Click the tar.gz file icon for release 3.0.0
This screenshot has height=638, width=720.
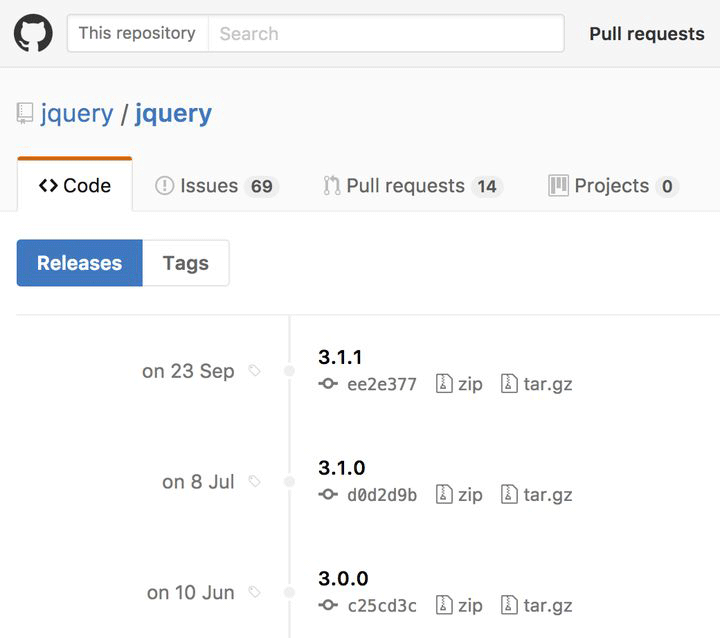pyautogui.click(x=509, y=605)
